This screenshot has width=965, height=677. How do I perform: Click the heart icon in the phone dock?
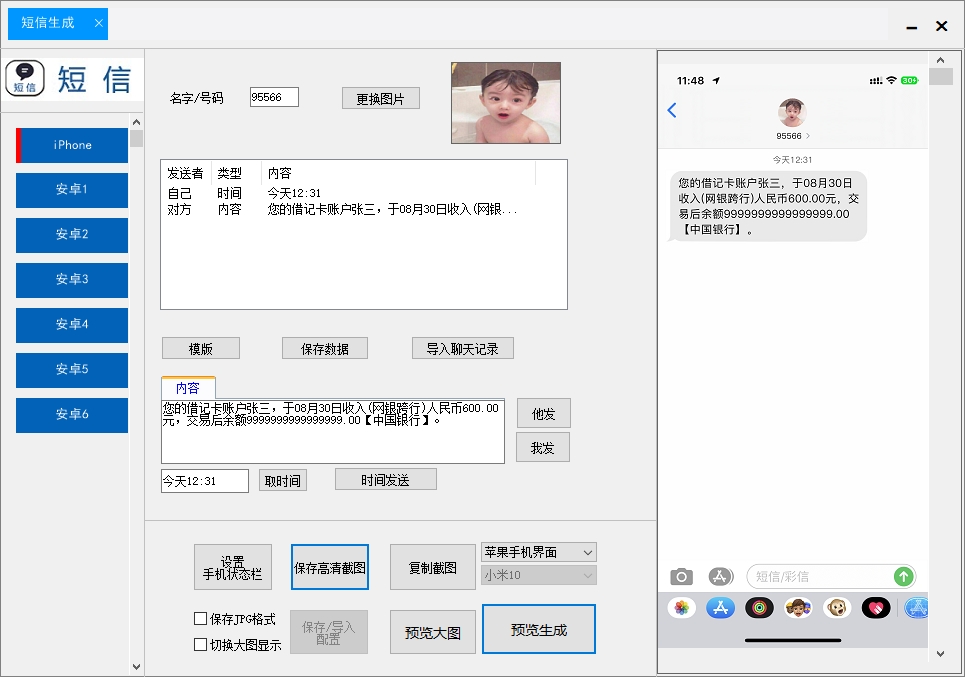coord(876,608)
